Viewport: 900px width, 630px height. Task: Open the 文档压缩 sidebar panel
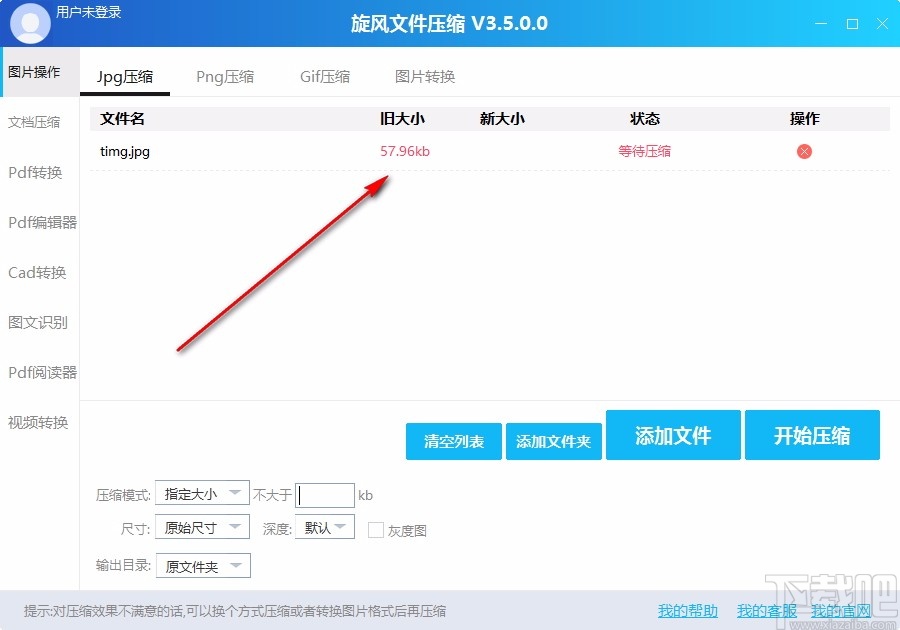click(x=38, y=122)
